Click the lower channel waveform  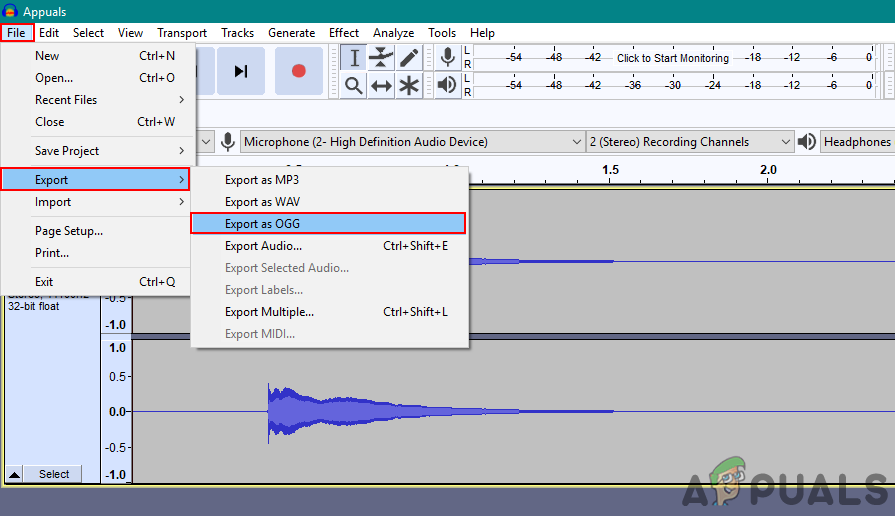click(x=514, y=412)
